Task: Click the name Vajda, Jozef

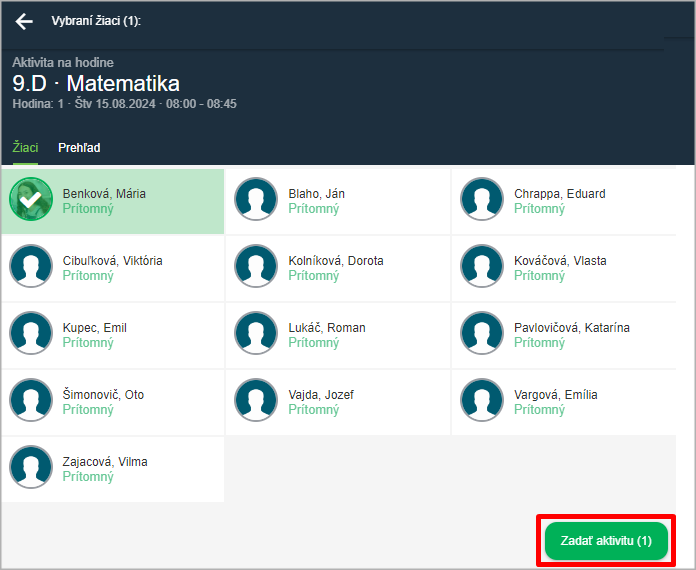Action: (x=321, y=395)
